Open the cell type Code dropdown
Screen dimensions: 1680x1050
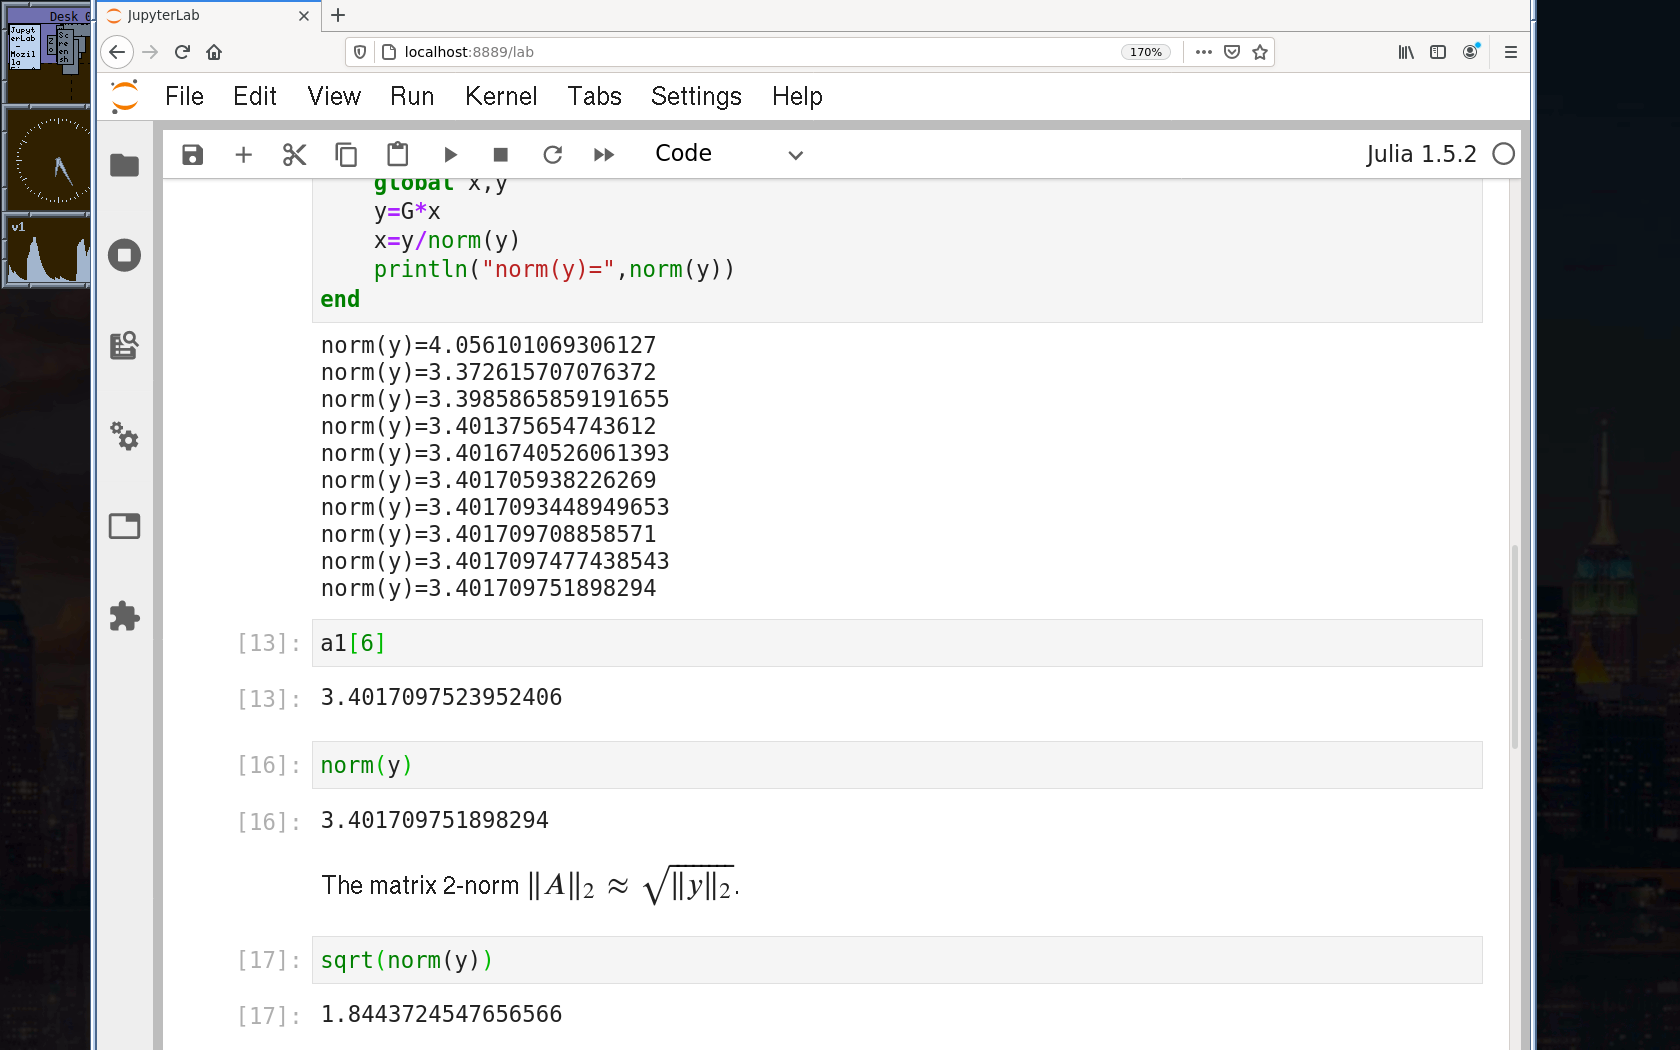click(x=728, y=154)
